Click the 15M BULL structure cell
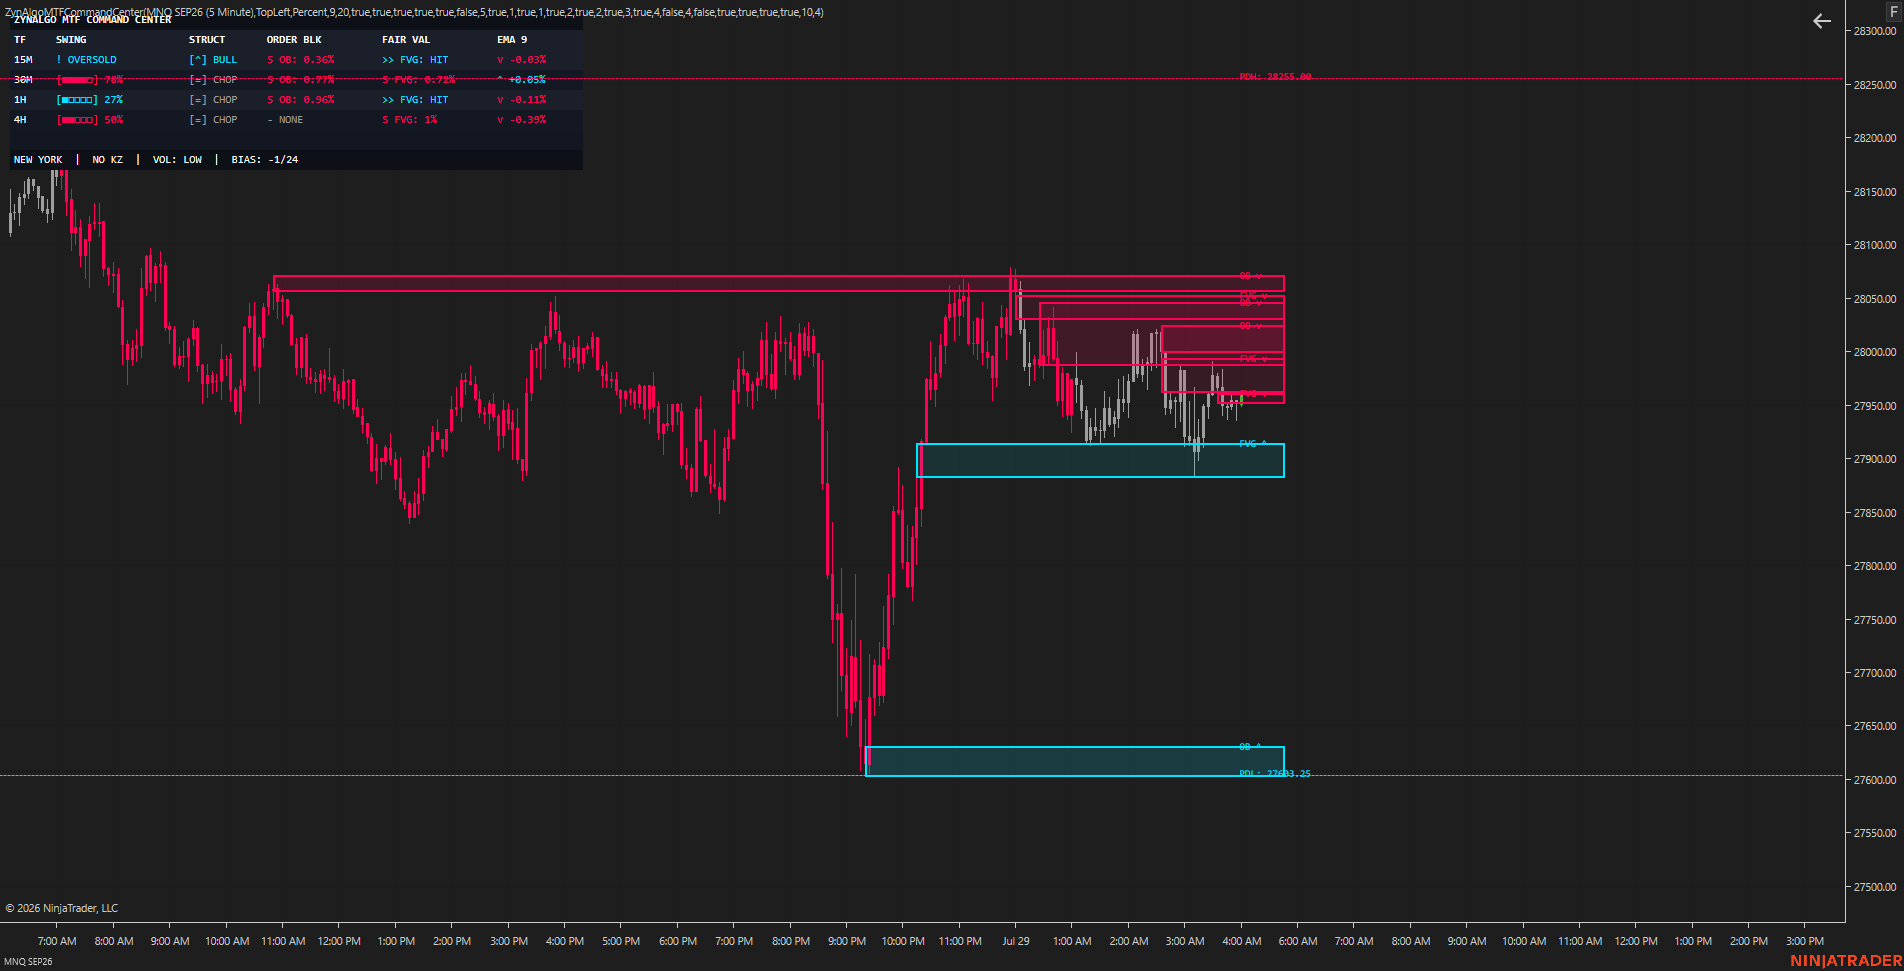Screen dimensions: 1904x971 tap(213, 60)
